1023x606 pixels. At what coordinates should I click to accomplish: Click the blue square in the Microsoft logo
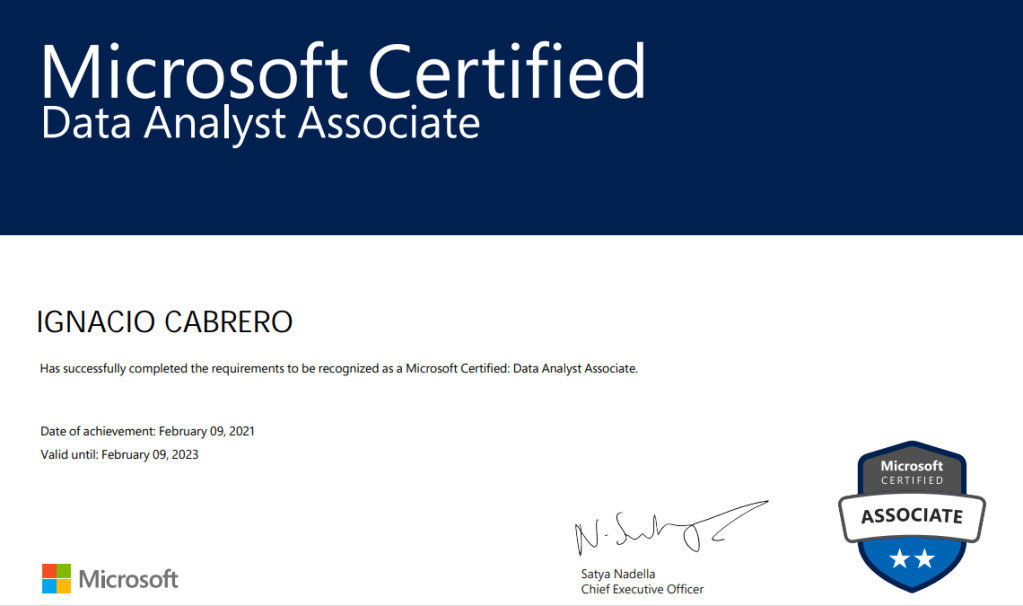tap(49, 586)
